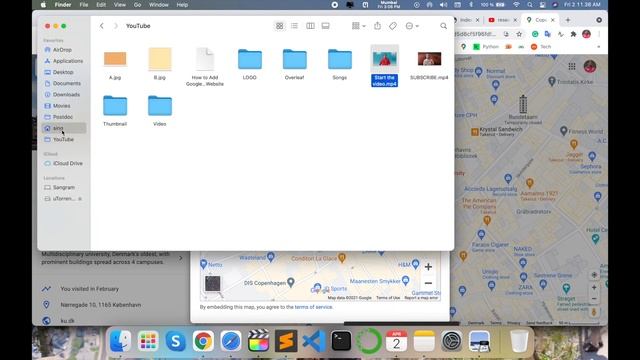This screenshot has width=640, height=360.
Task: Open Terminal from the Dock
Action: [x=341, y=341]
